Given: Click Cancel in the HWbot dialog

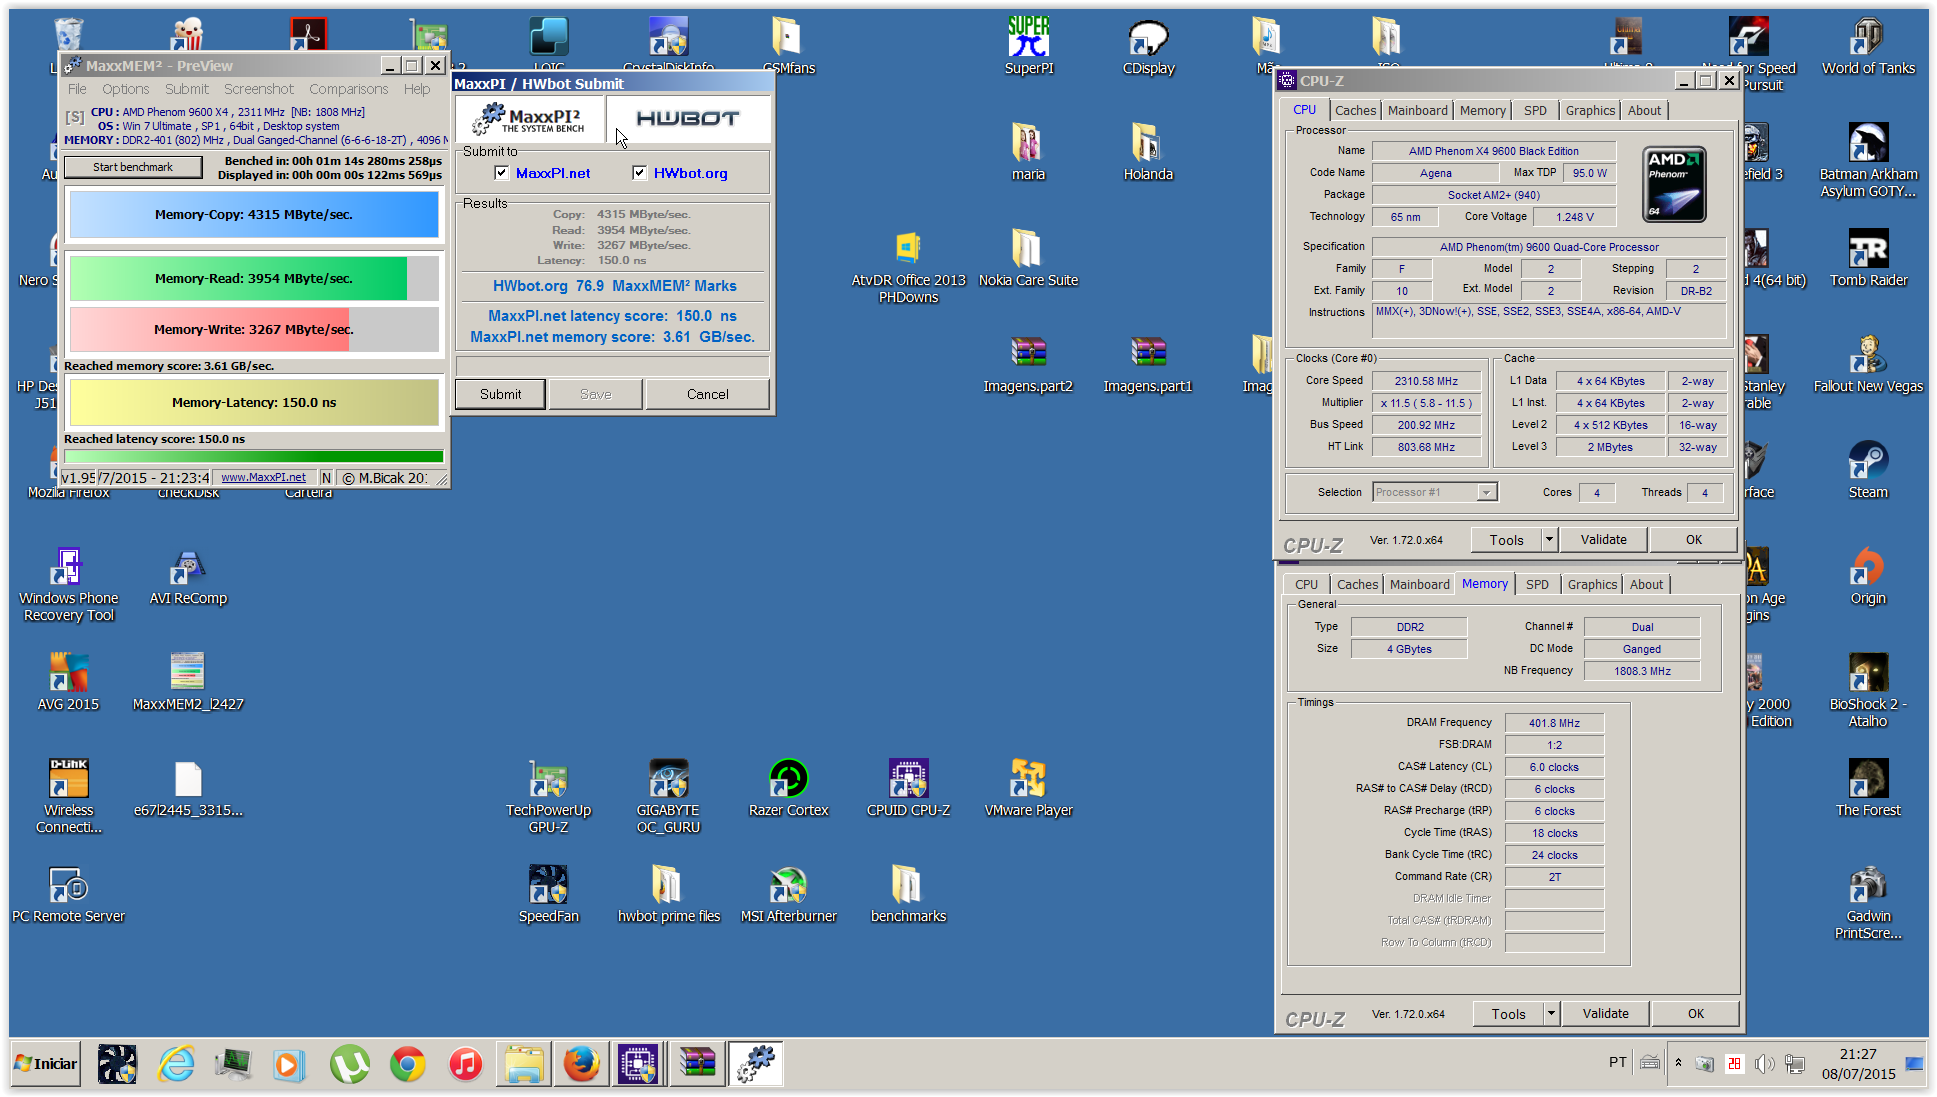Looking at the screenshot, I should tap(707, 394).
